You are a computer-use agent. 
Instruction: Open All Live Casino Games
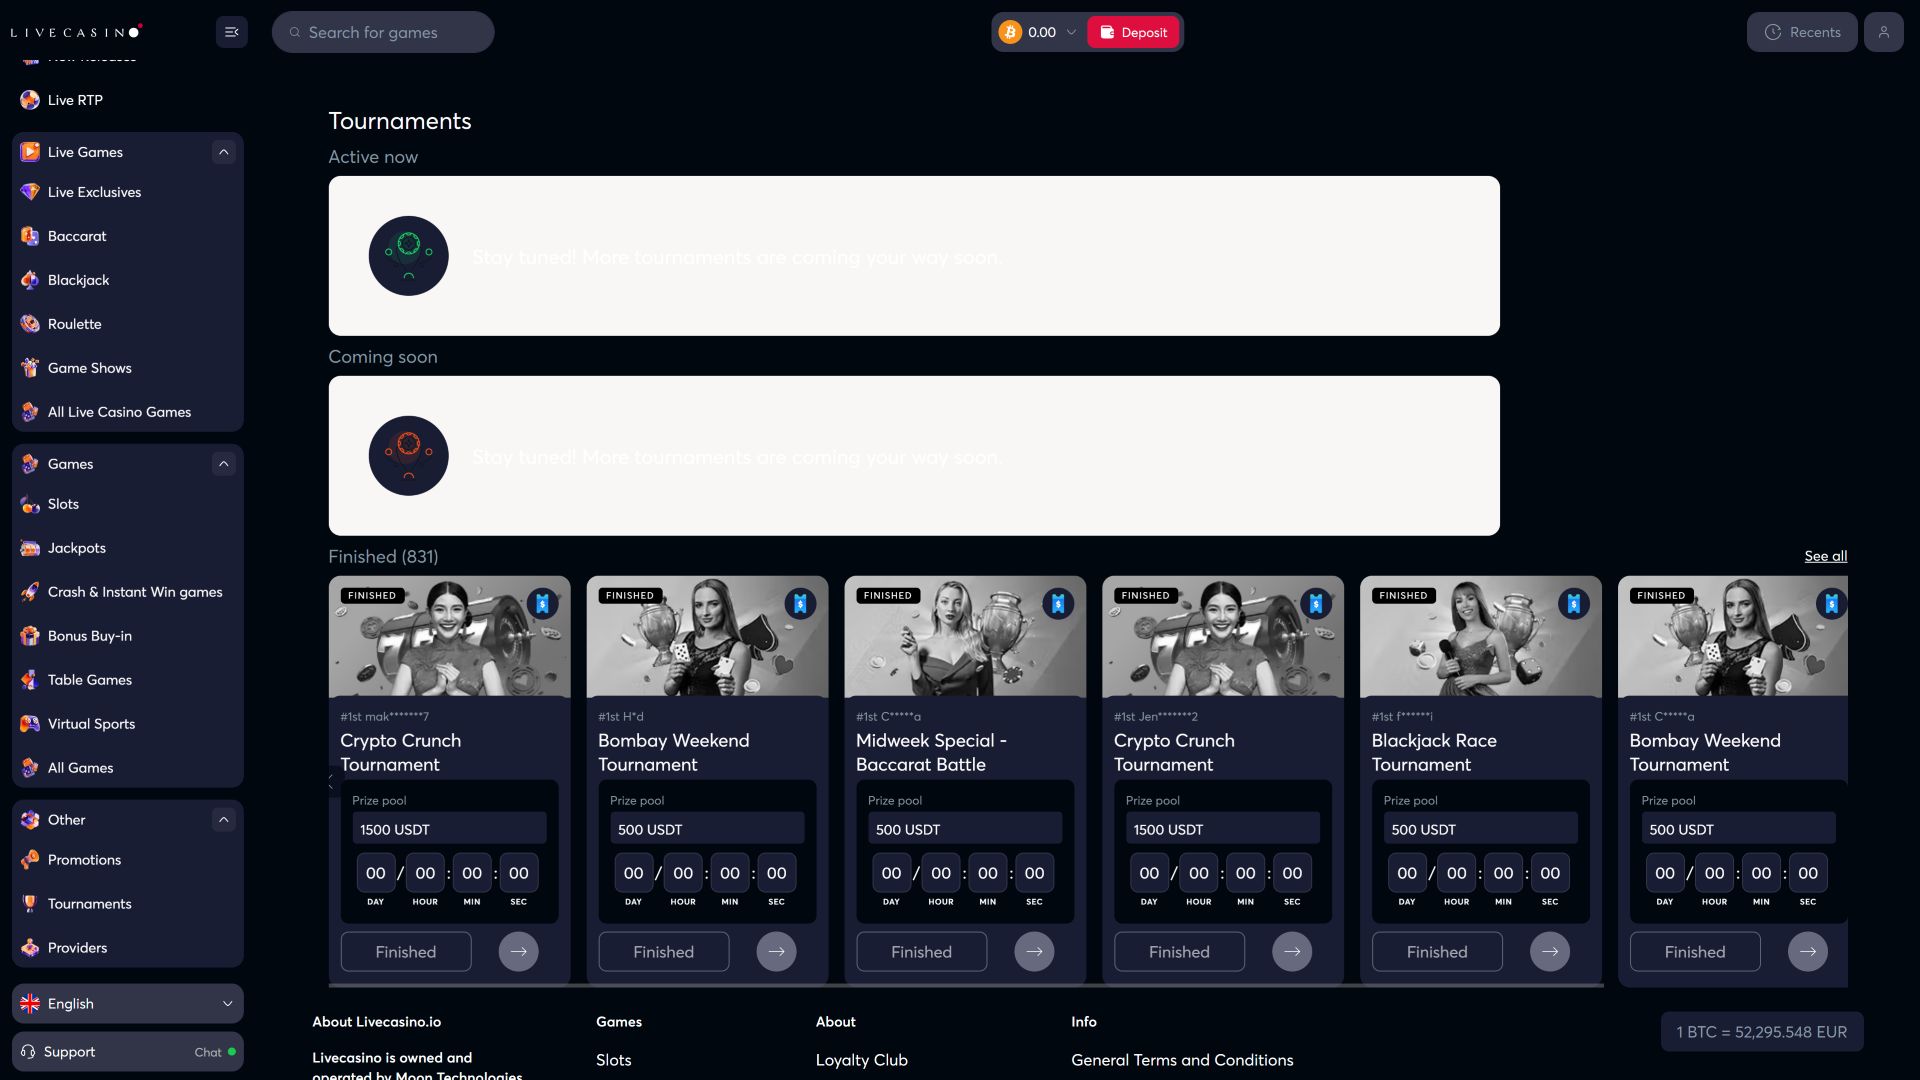[x=128, y=412]
